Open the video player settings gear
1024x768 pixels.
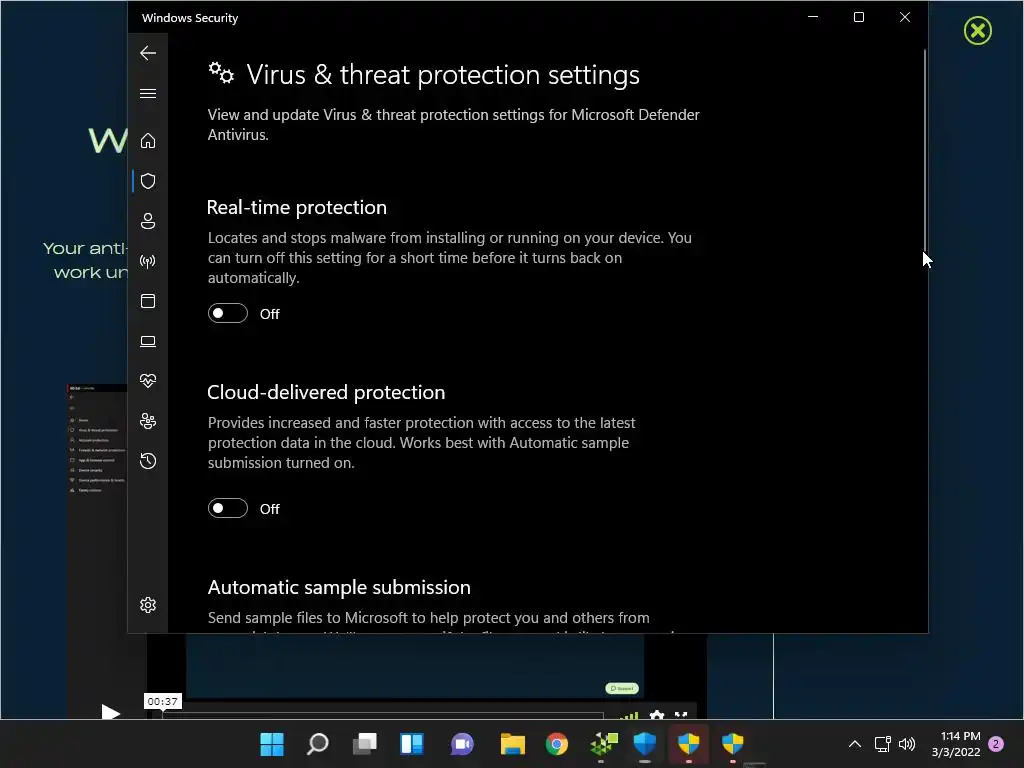point(657,715)
